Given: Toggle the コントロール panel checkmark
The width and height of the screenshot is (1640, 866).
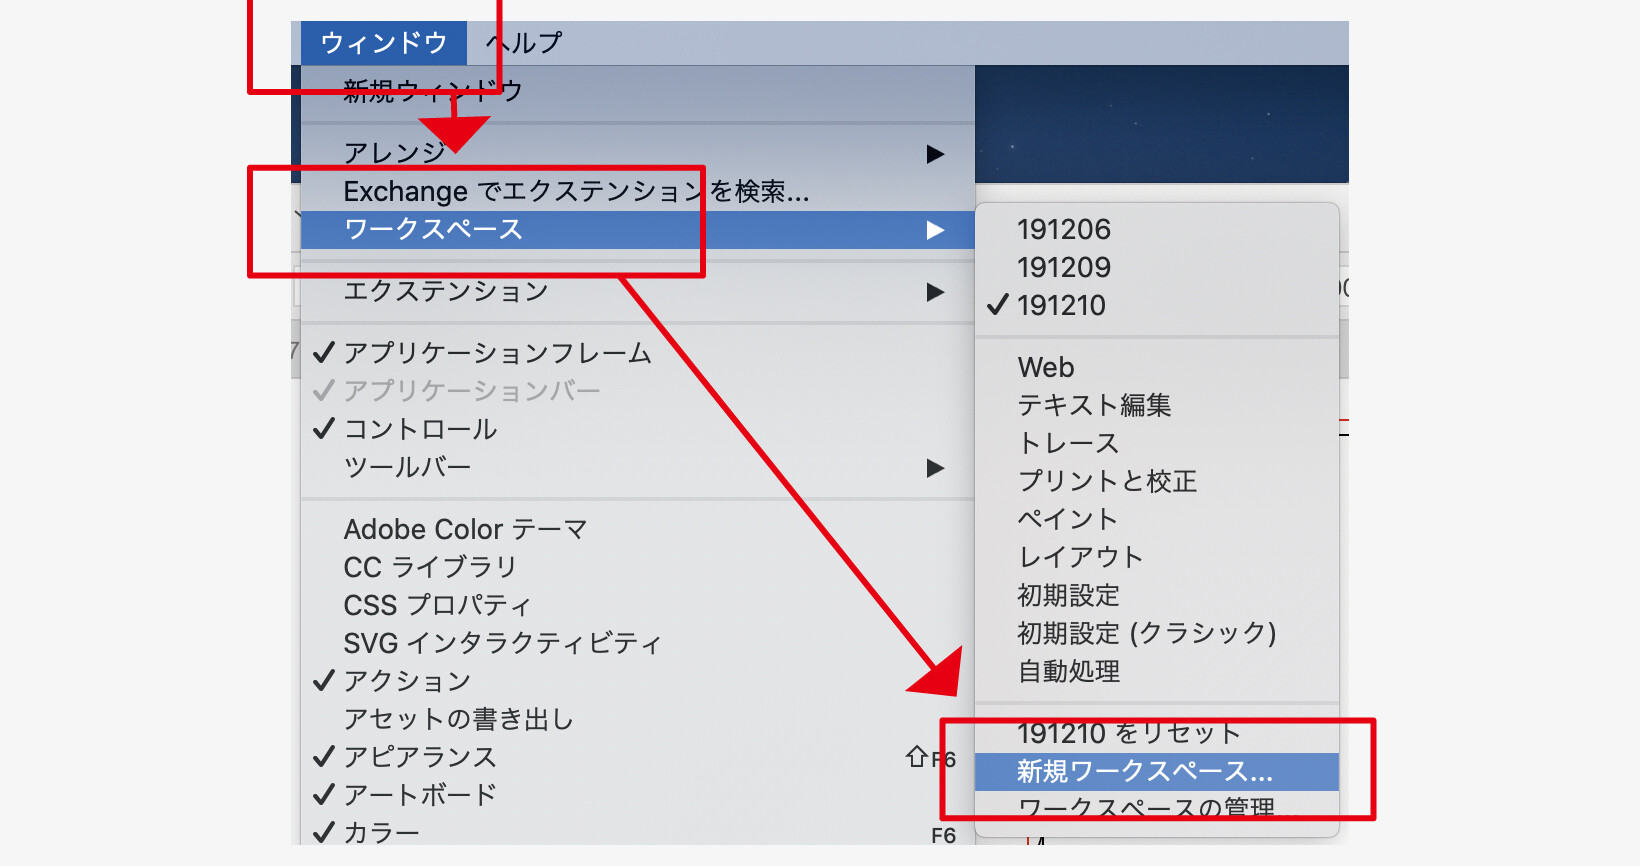Looking at the screenshot, I should pyautogui.click(x=420, y=430).
